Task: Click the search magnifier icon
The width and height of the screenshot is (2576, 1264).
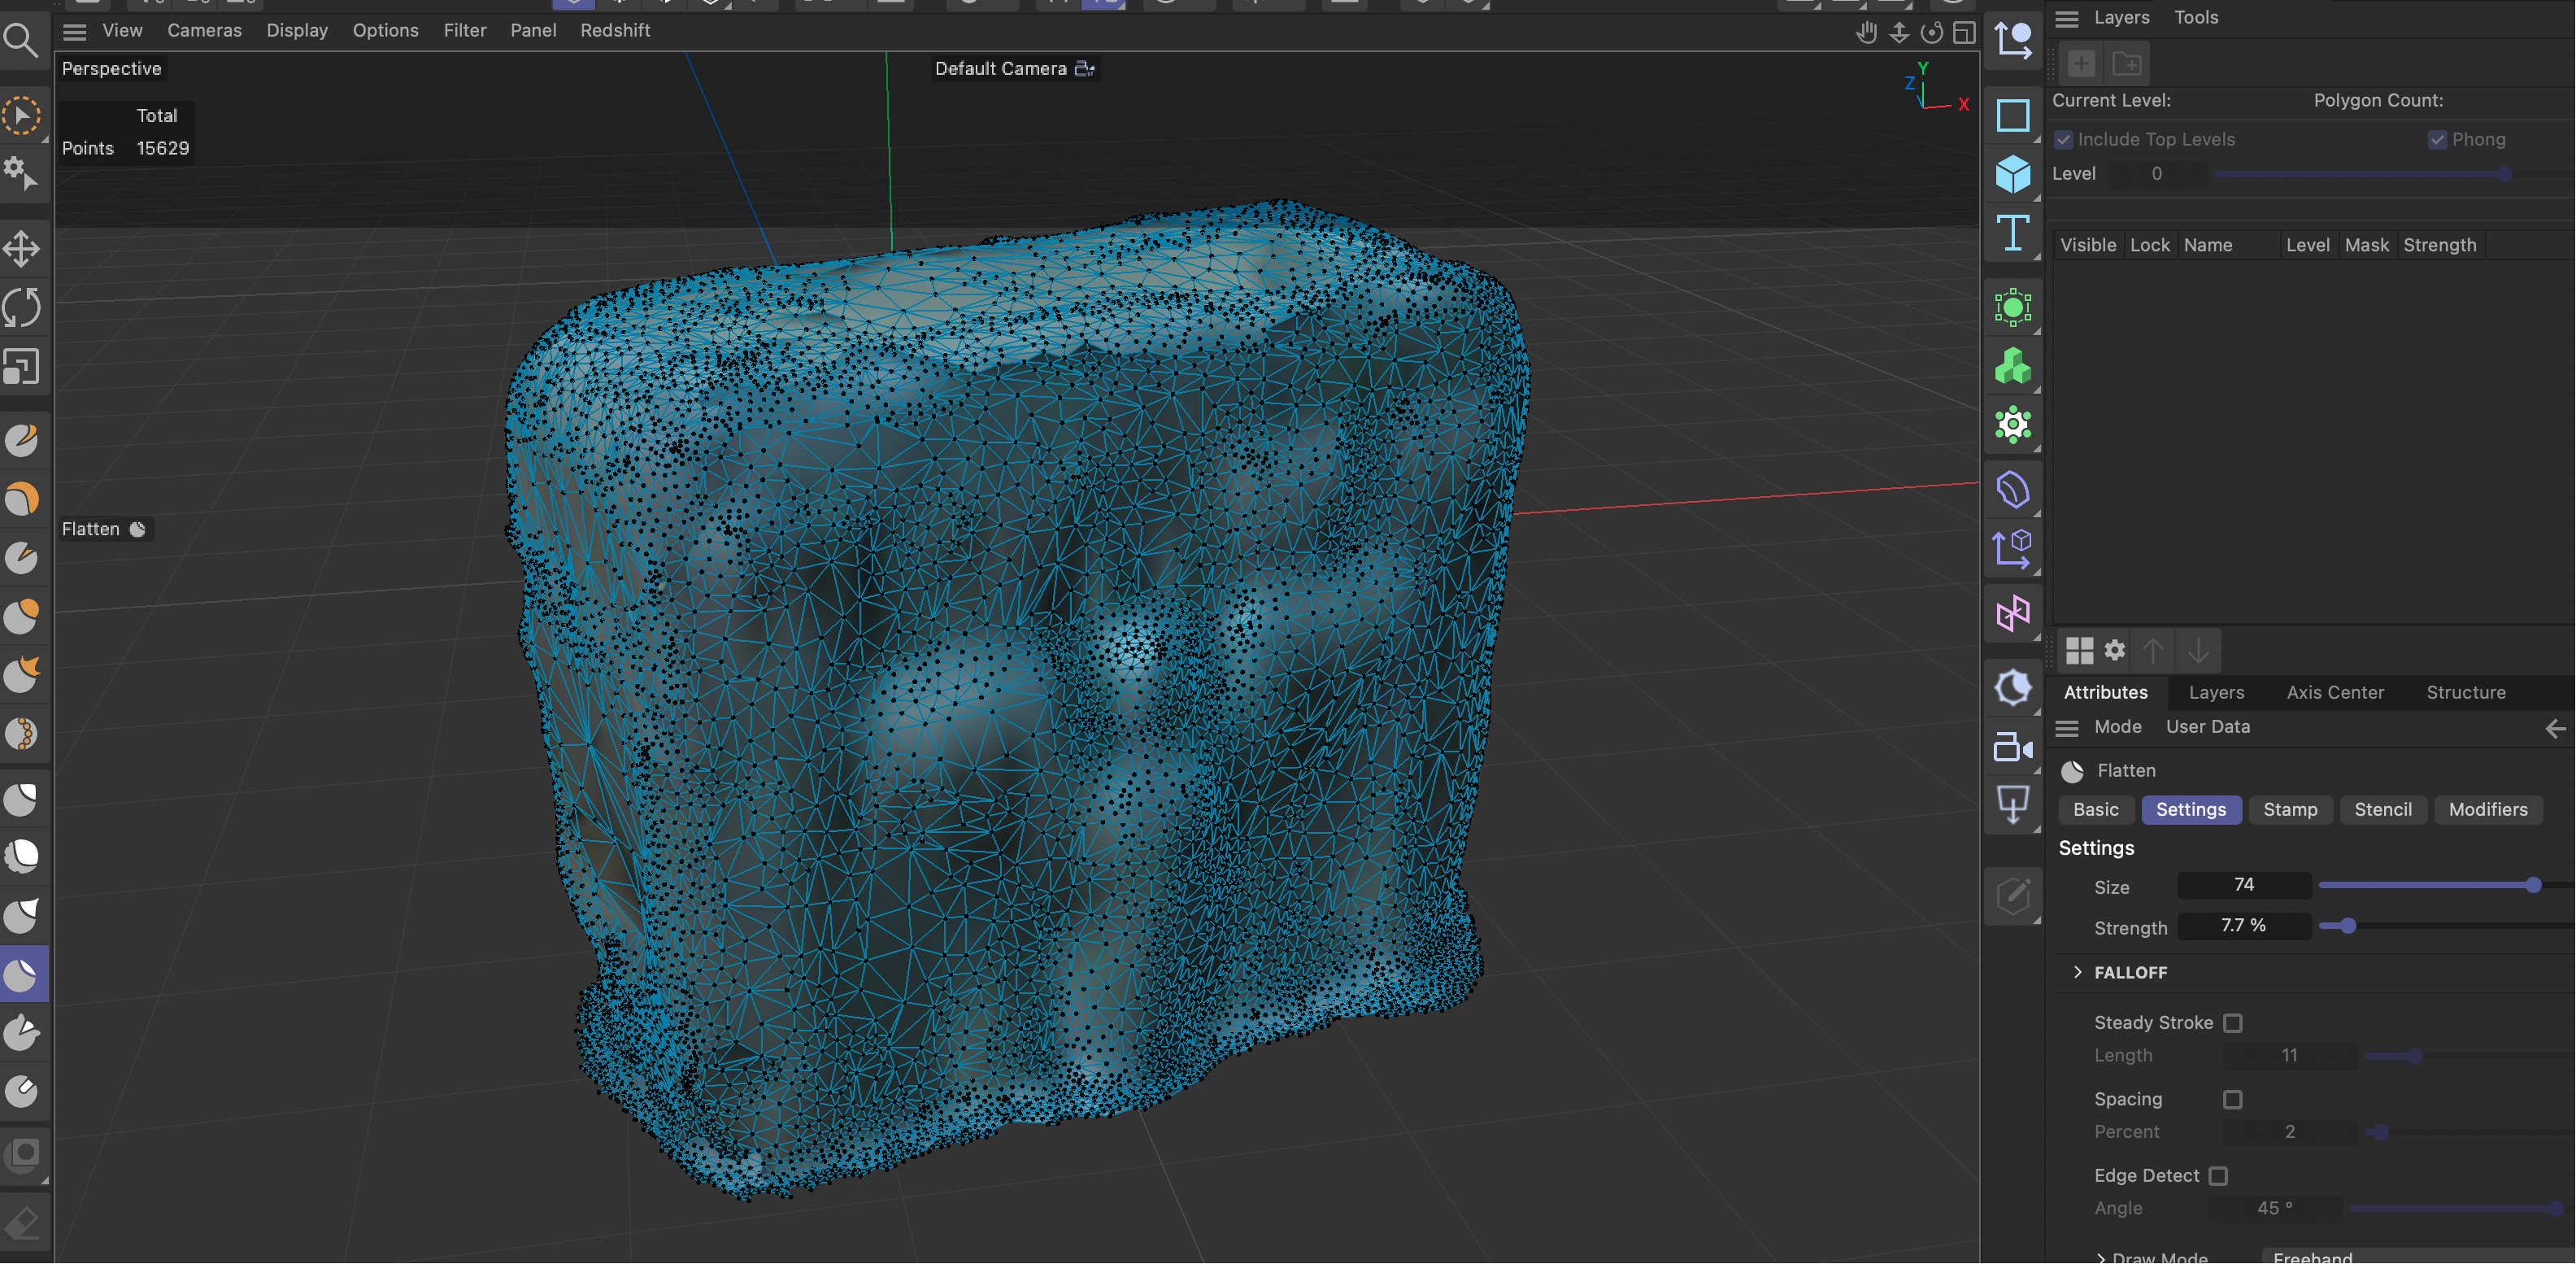Action: tap(20, 40)
